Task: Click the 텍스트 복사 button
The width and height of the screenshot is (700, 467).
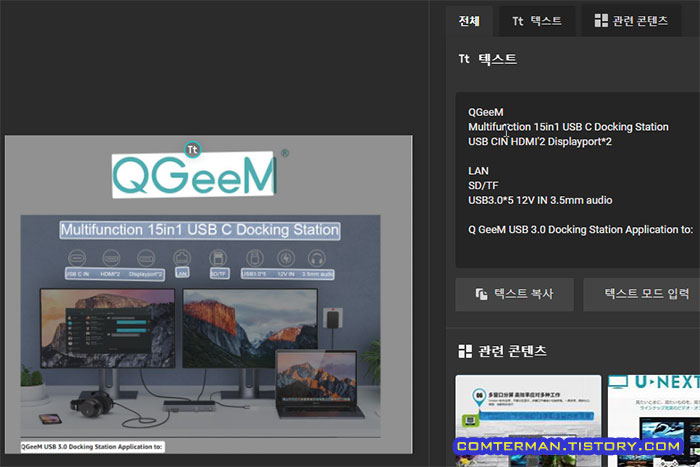Action: tap(514, 294)
